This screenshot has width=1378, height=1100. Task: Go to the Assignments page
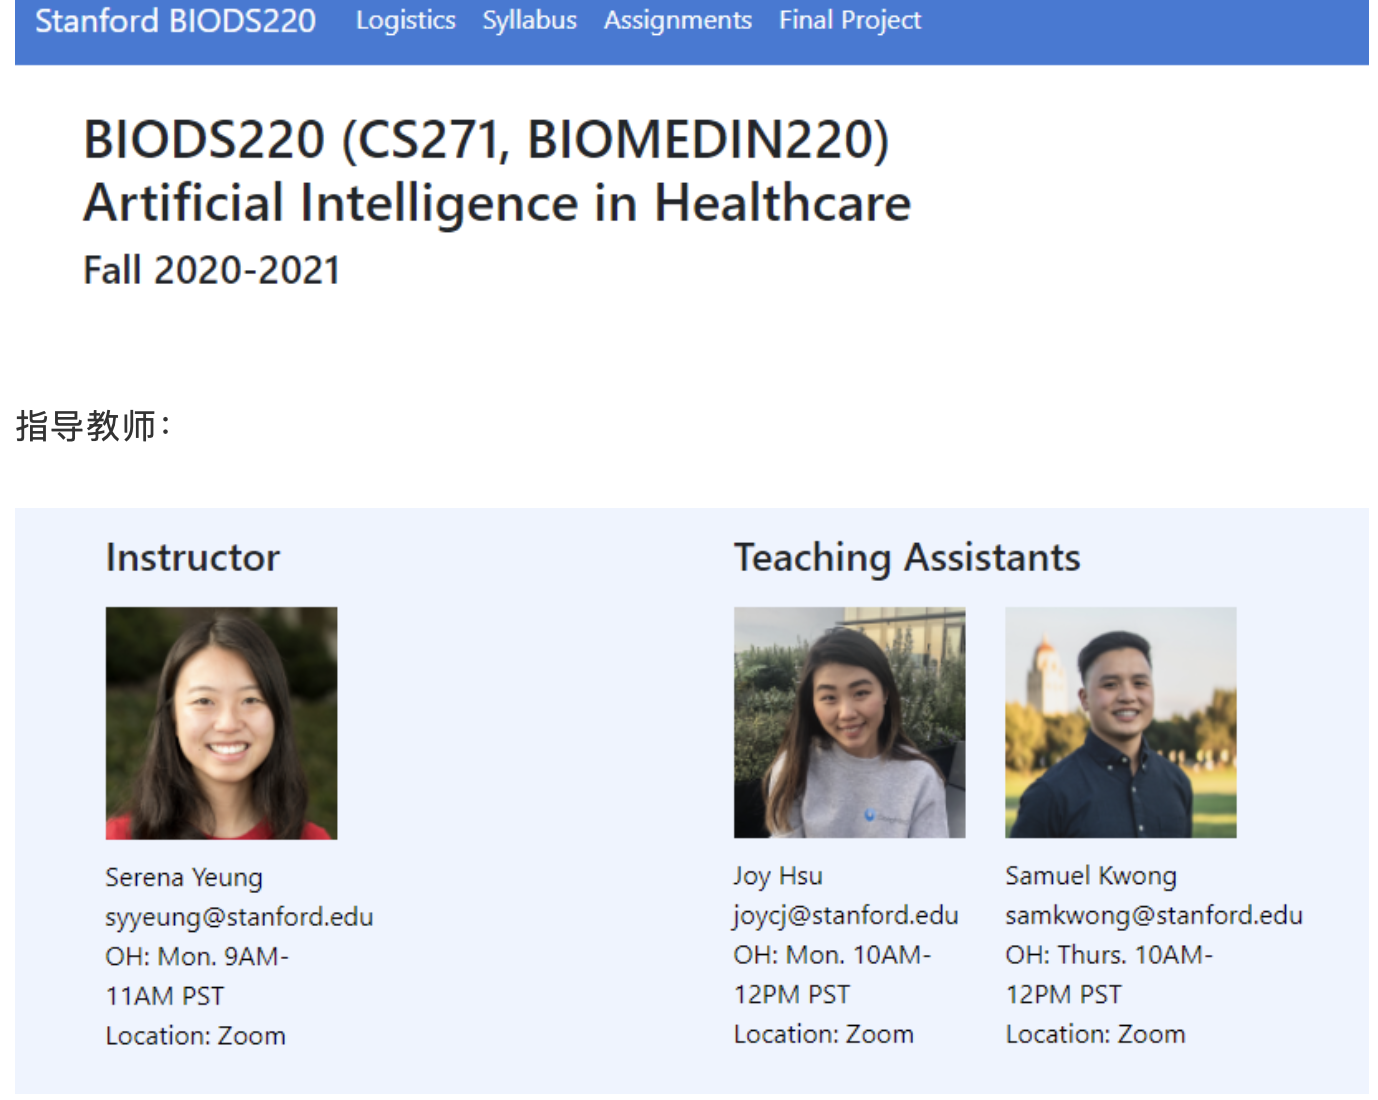(677, 21)
